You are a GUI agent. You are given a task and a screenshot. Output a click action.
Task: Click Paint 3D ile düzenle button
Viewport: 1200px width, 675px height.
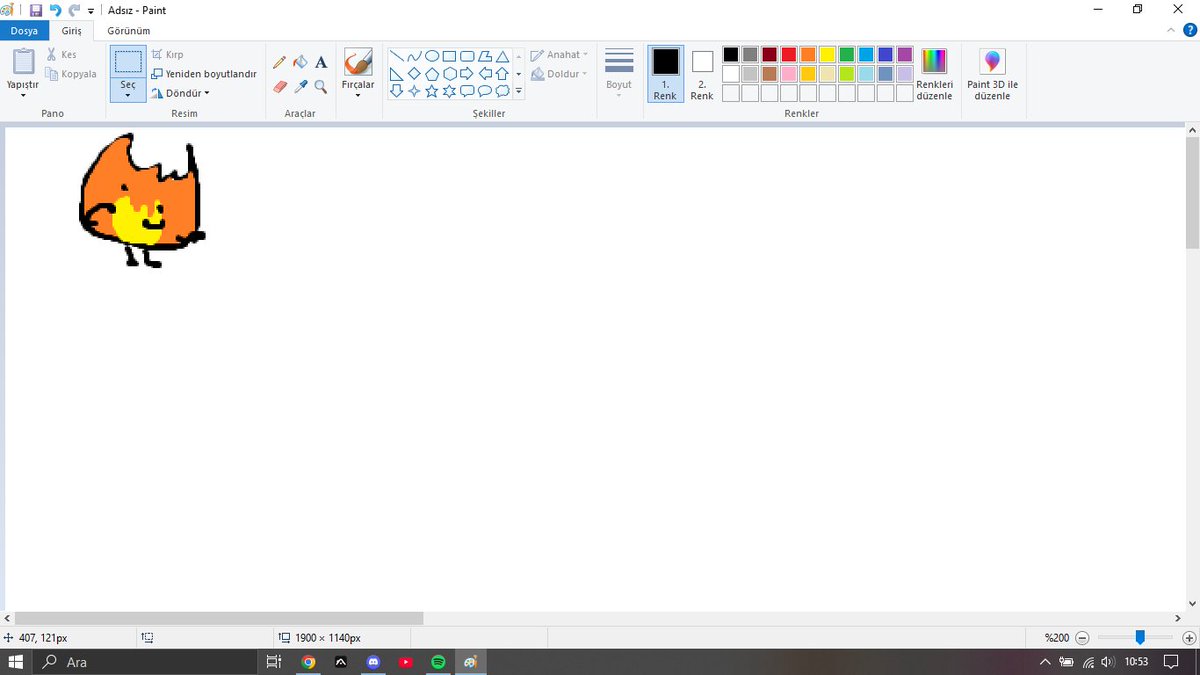[992, 74]
